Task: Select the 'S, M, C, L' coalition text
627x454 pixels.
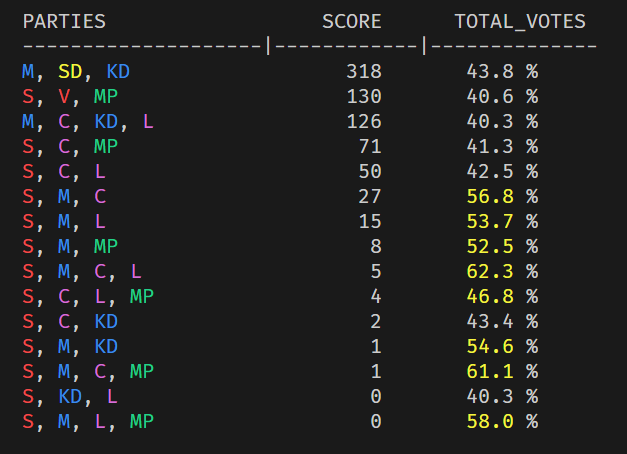Action: point(82,272)
